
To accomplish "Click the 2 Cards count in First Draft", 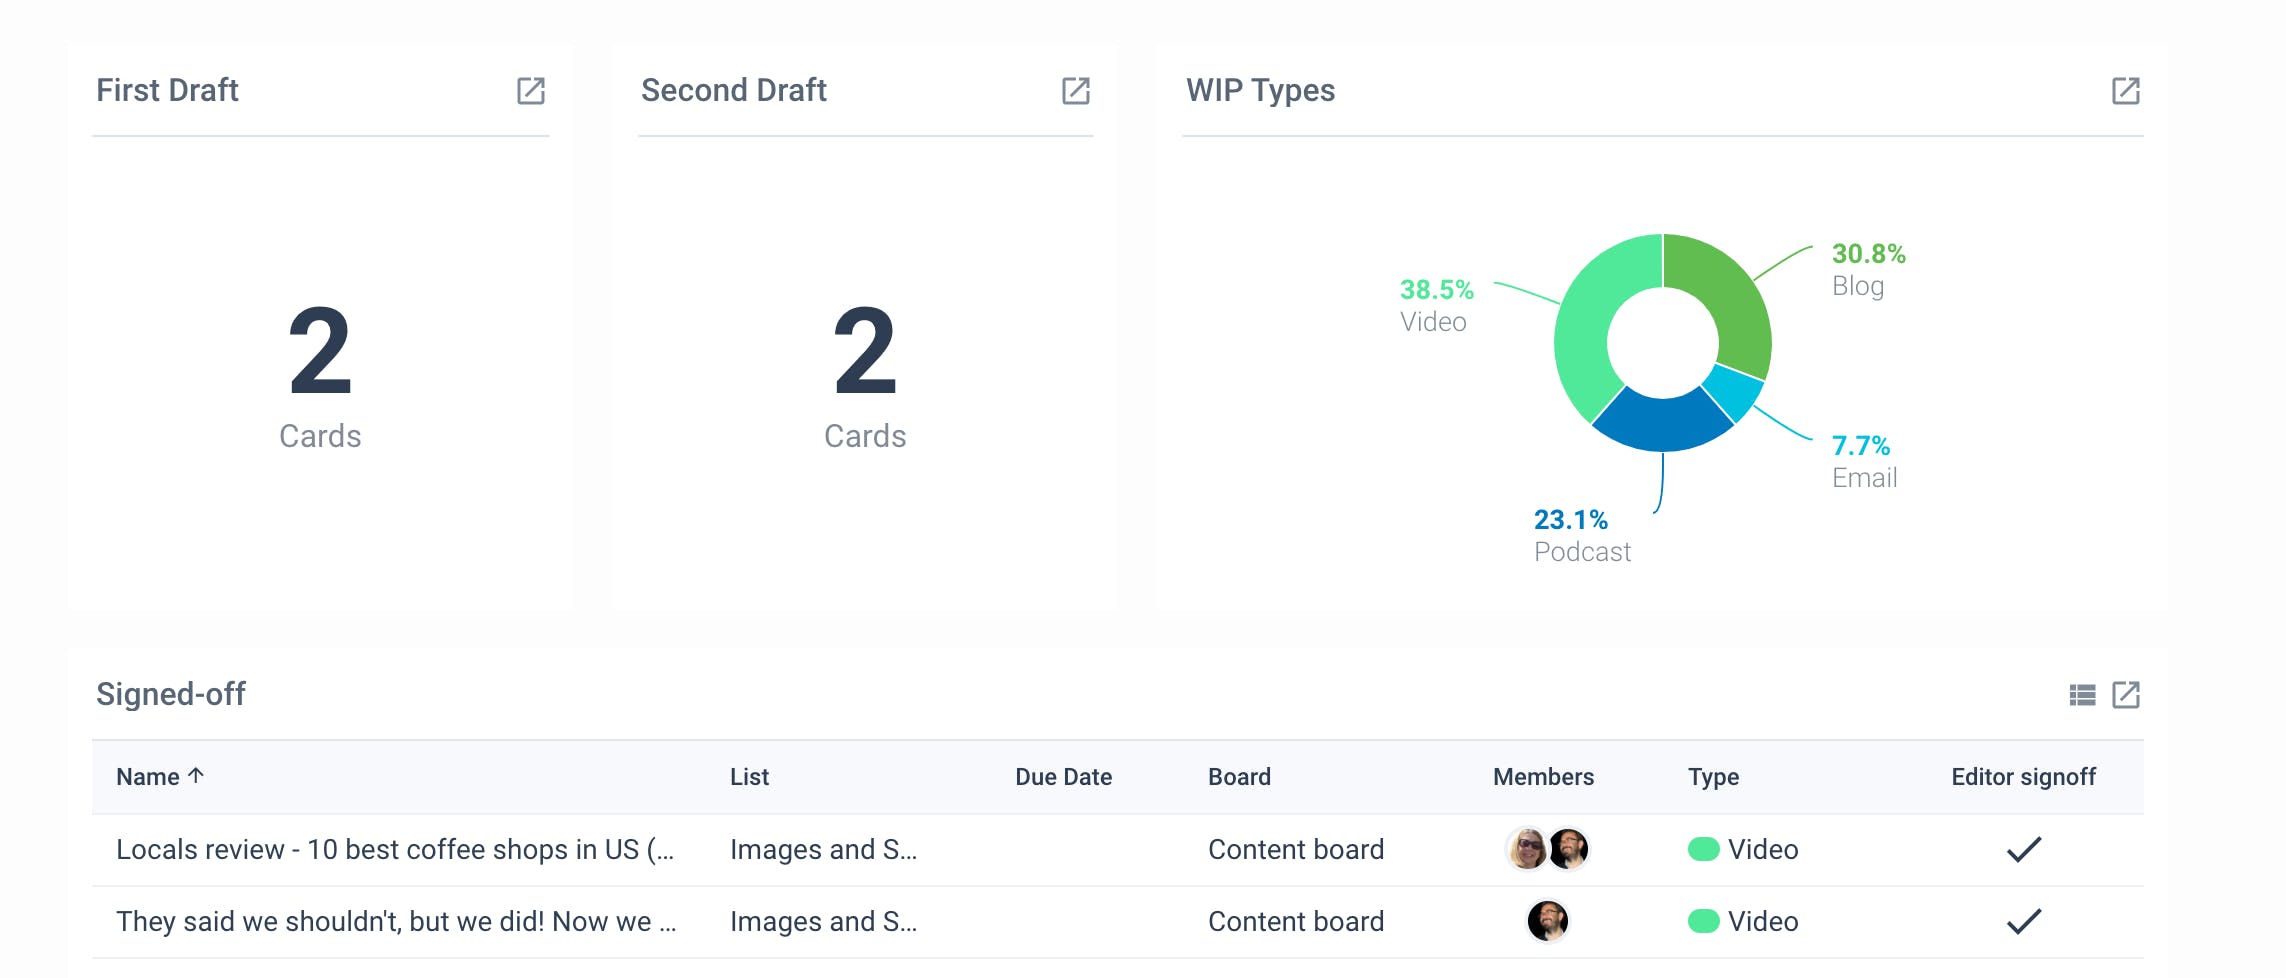I will pyautogui.click(x=320, y=352).
